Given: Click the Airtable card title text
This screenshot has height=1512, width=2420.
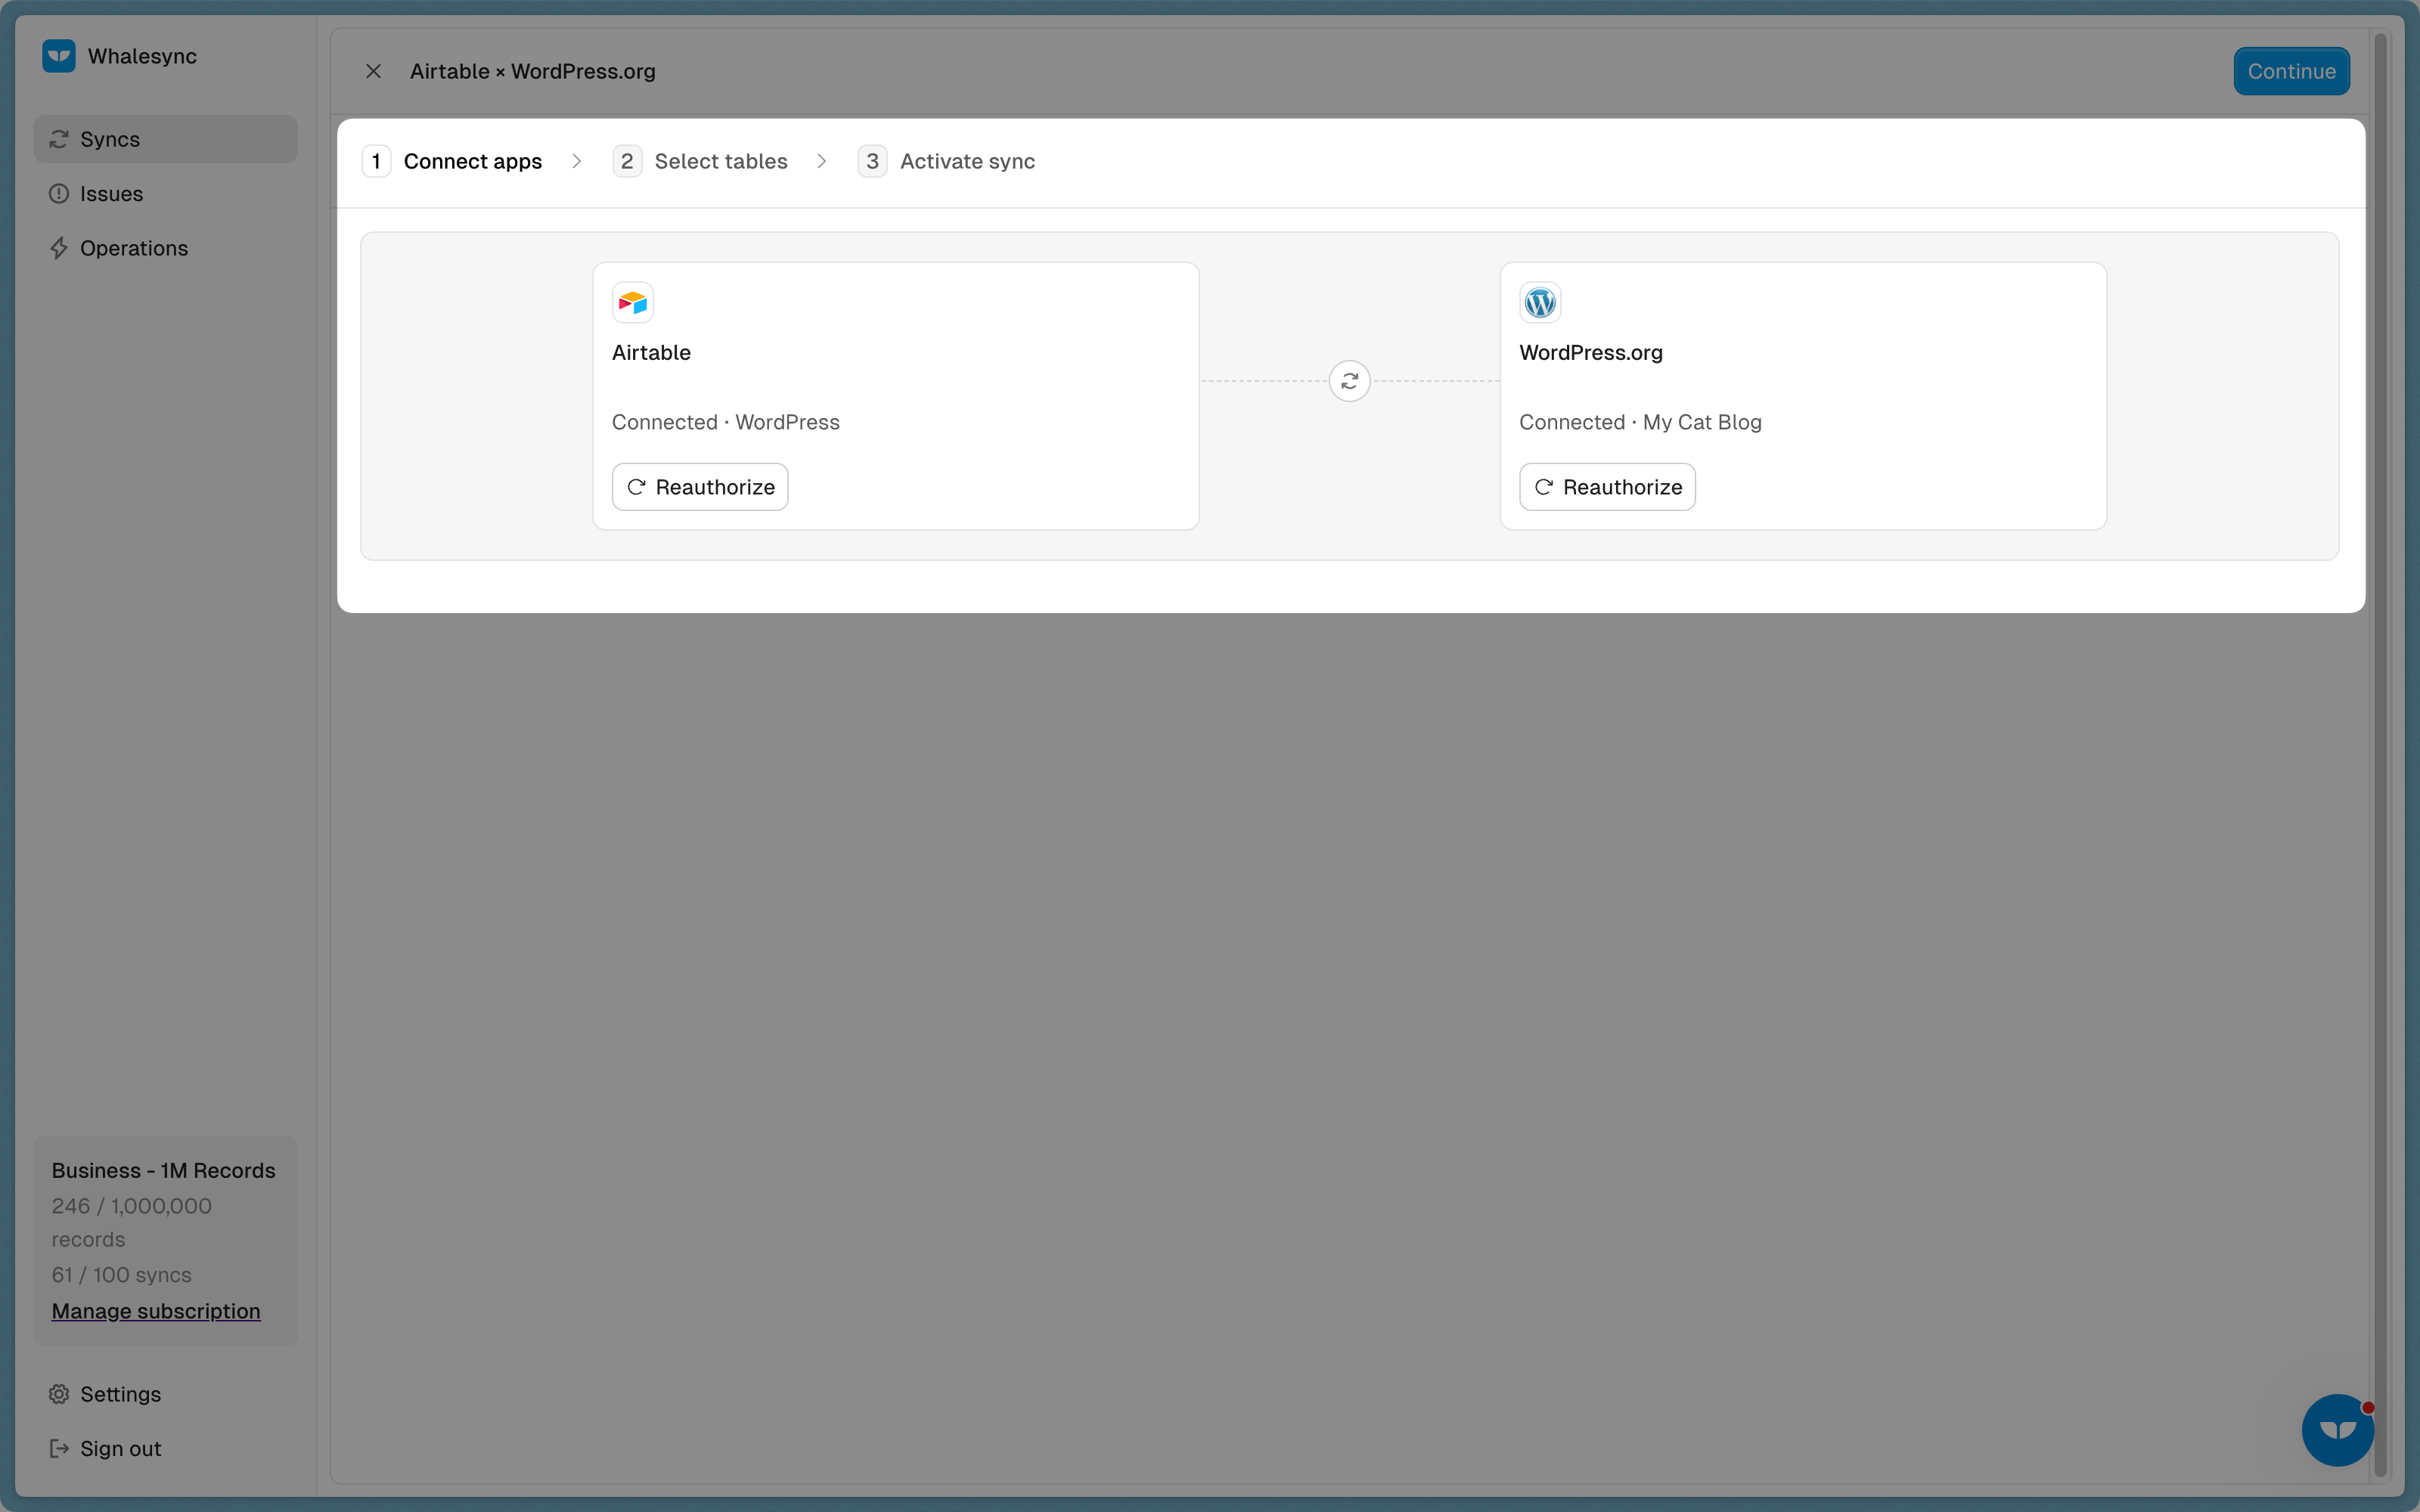Looking at the screenshot, I should [x=651, y=353].
